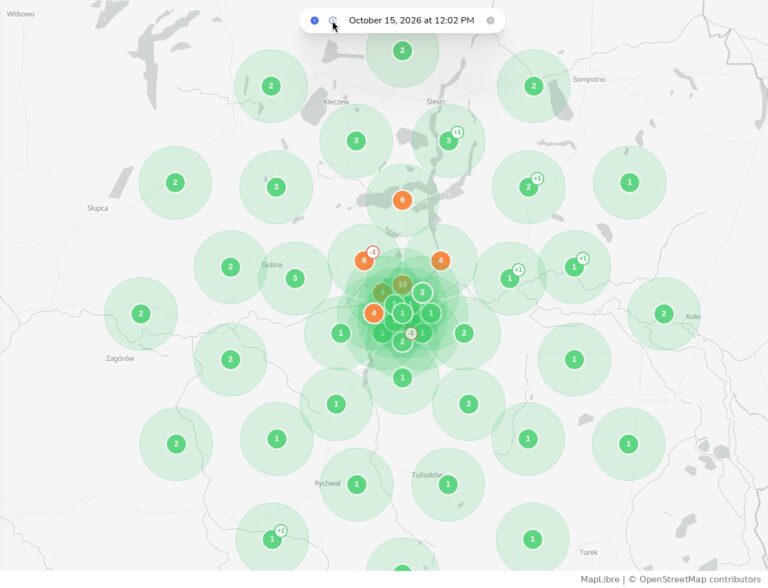Select marker 3 next to Golina

pyautogui.click(x=295, y=278)
